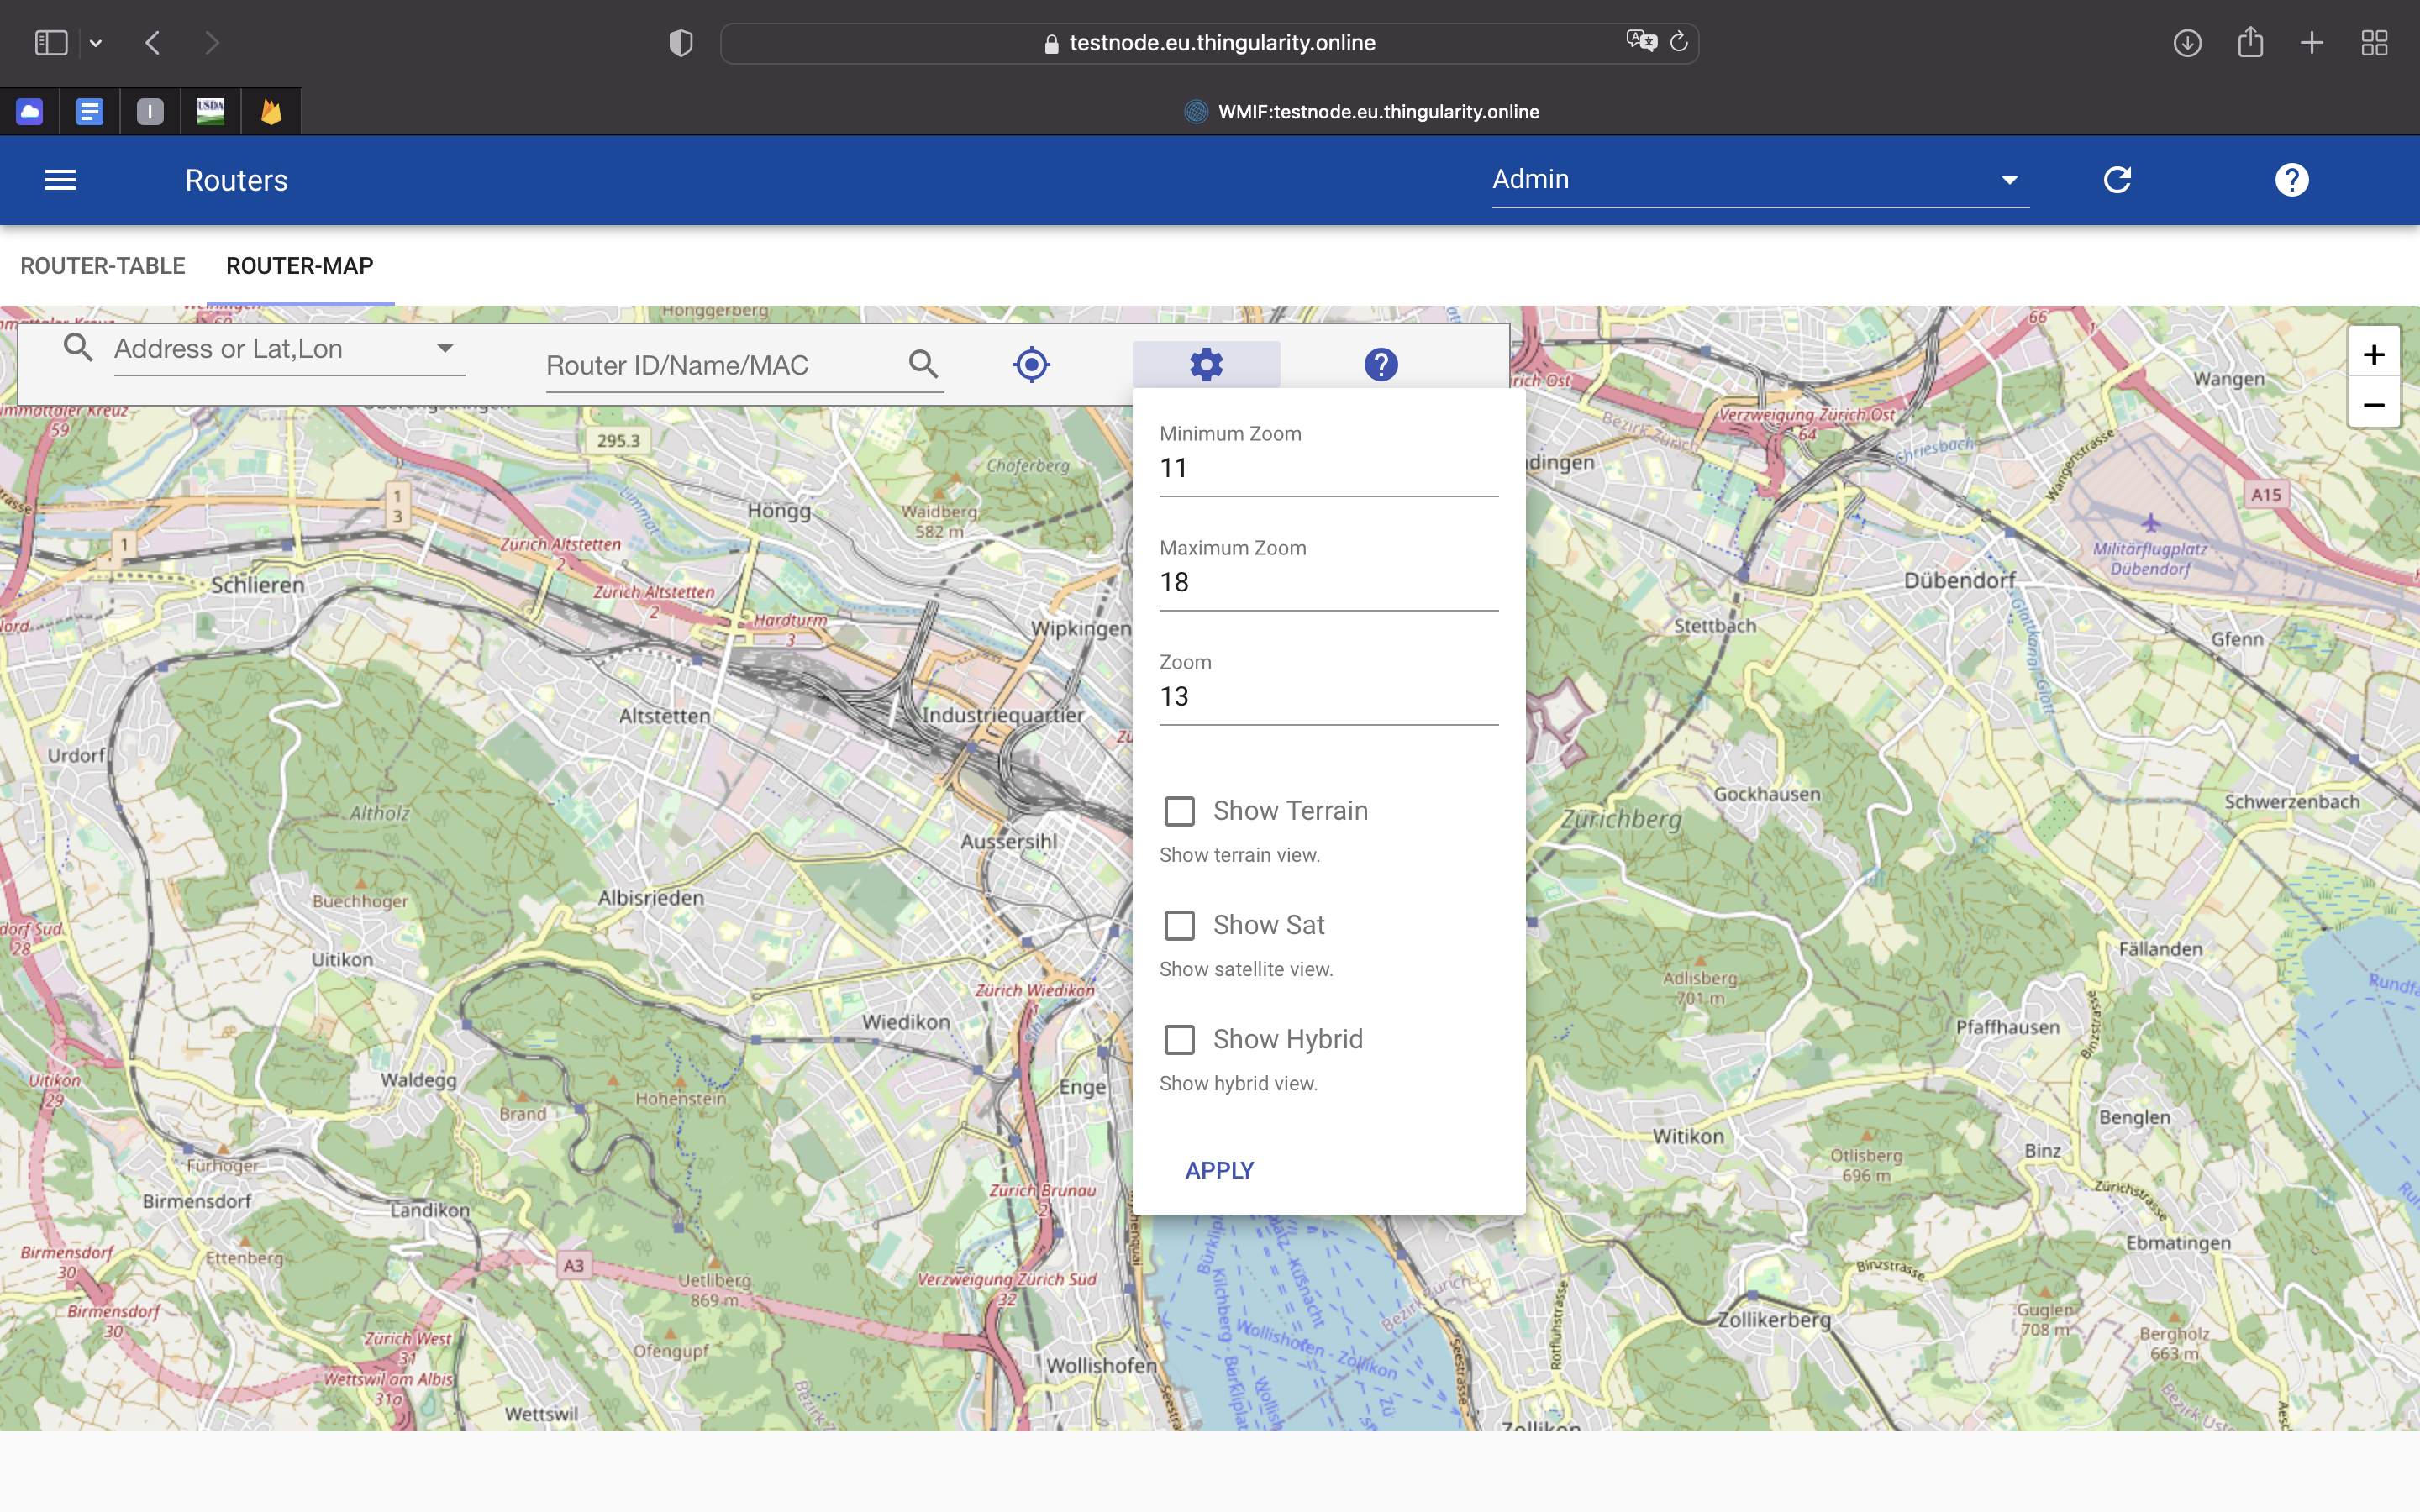
Task: Select the ROUTER-MAP tab
Action: 299,266
